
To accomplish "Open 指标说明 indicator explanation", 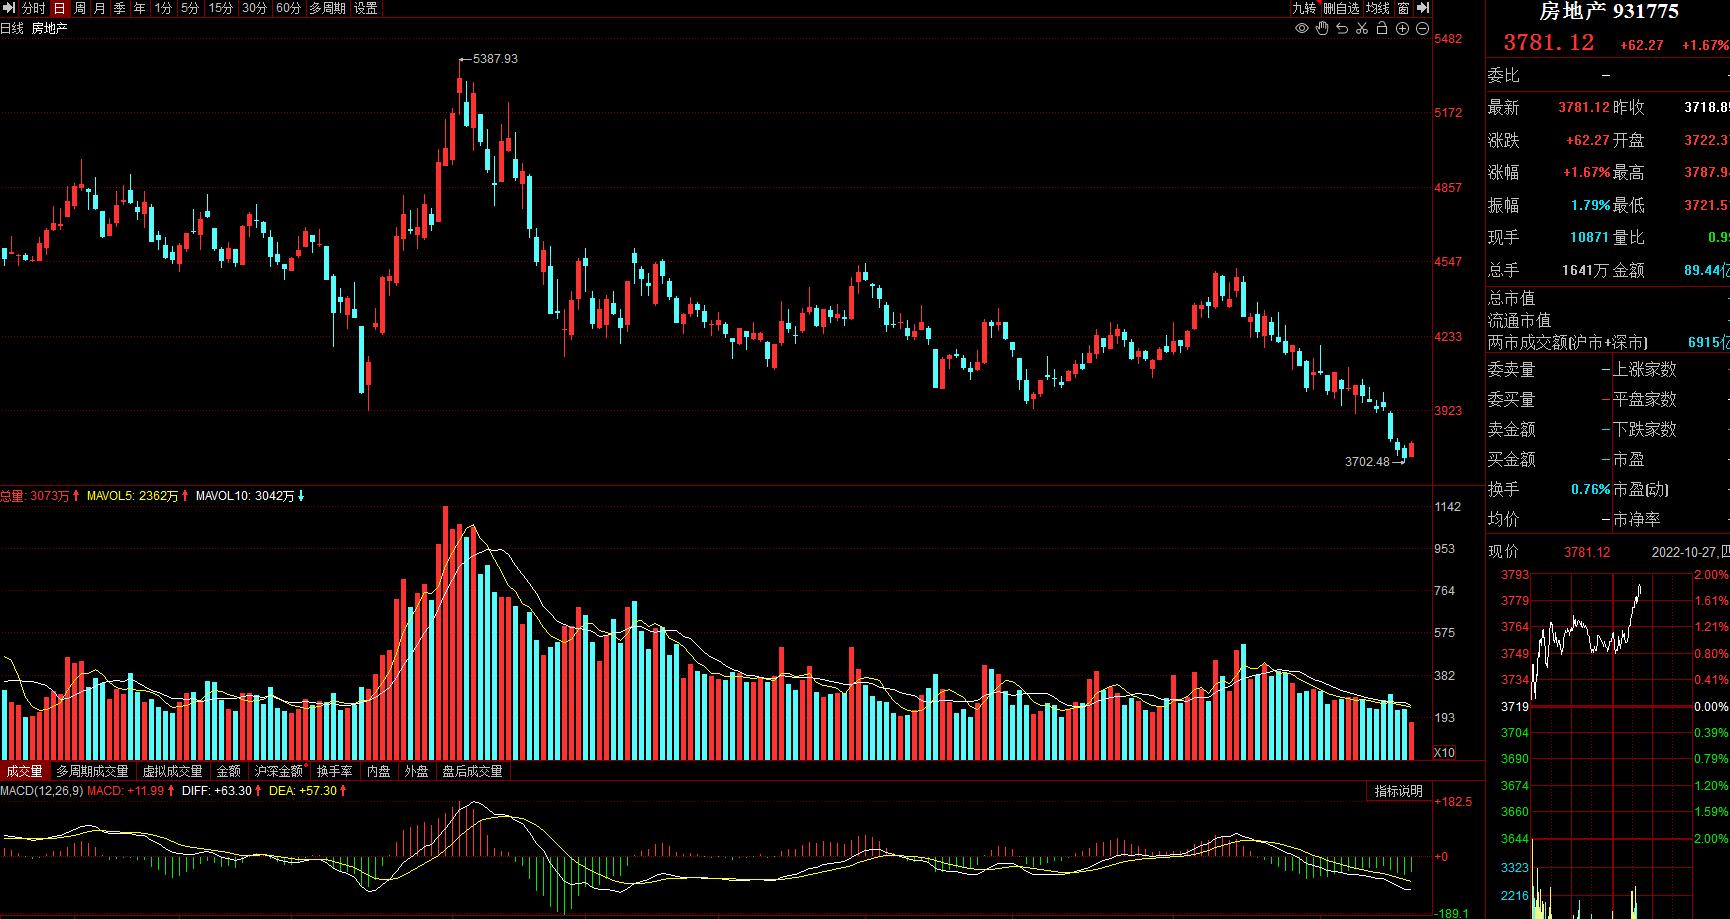I will (1398, 791).
